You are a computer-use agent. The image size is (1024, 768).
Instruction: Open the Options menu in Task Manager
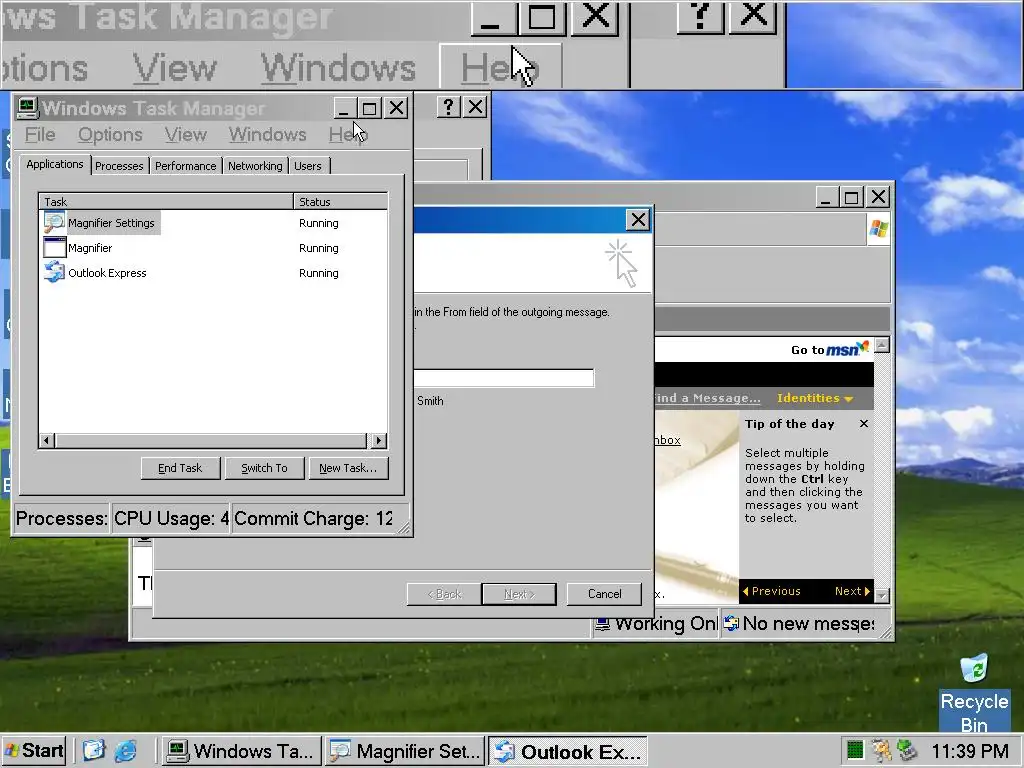point(110,135)
